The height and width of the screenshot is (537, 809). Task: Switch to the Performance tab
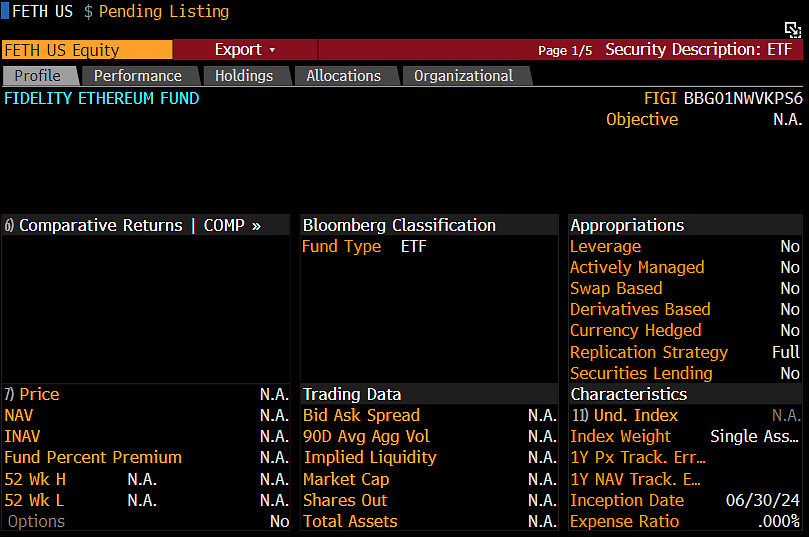tap(138, 76)
